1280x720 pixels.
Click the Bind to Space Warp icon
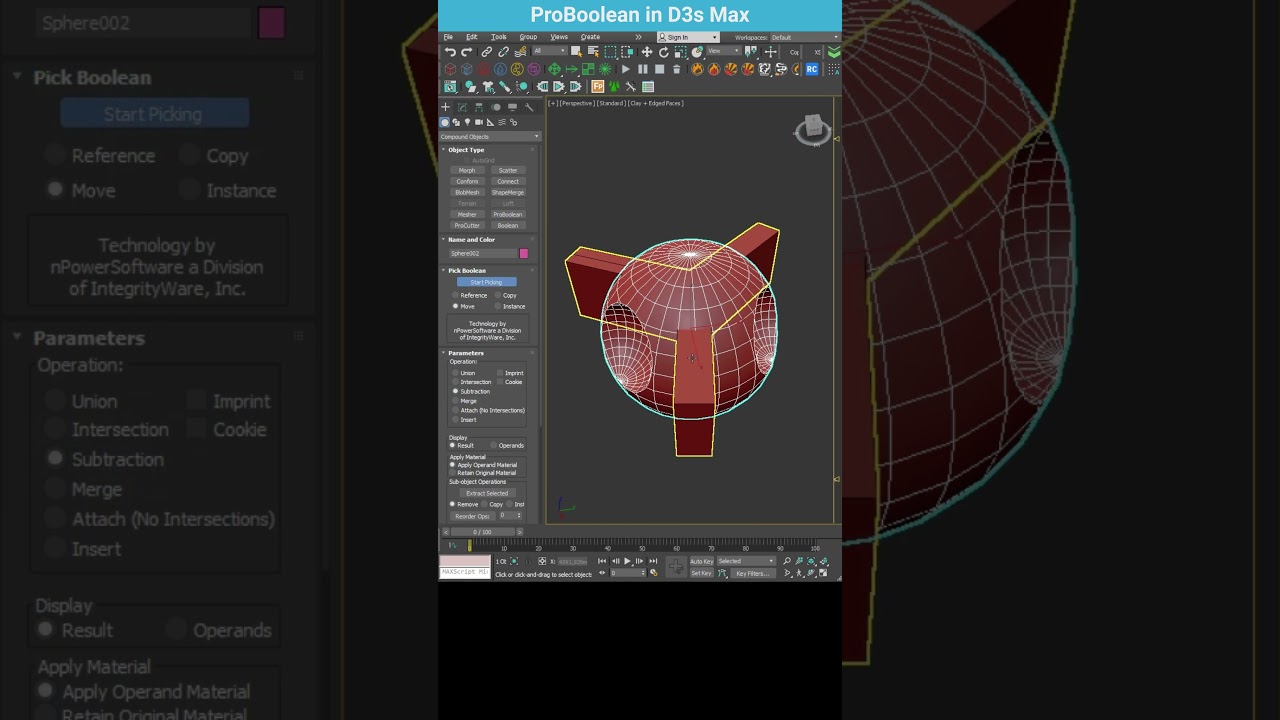click(x=520, y=52)
